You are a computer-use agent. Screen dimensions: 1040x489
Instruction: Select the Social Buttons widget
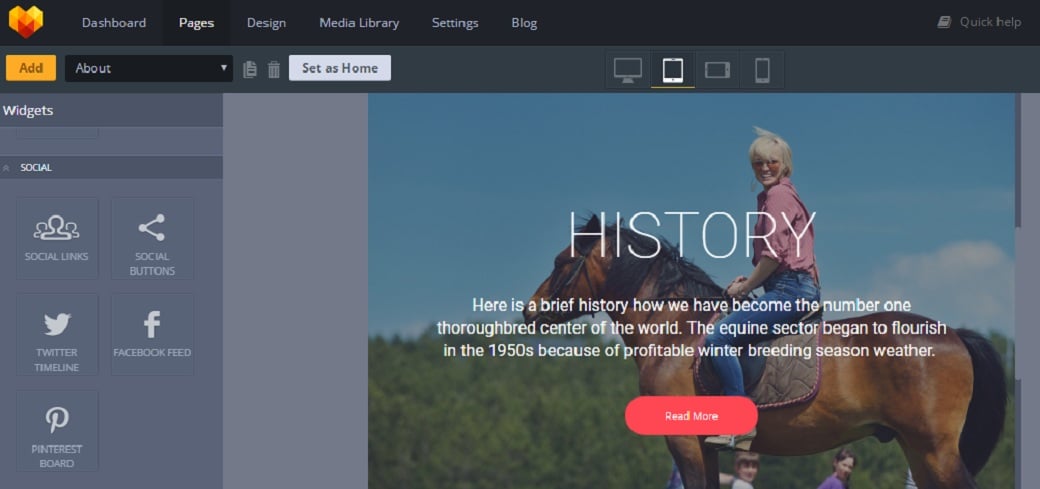click(x=152, y=238)
